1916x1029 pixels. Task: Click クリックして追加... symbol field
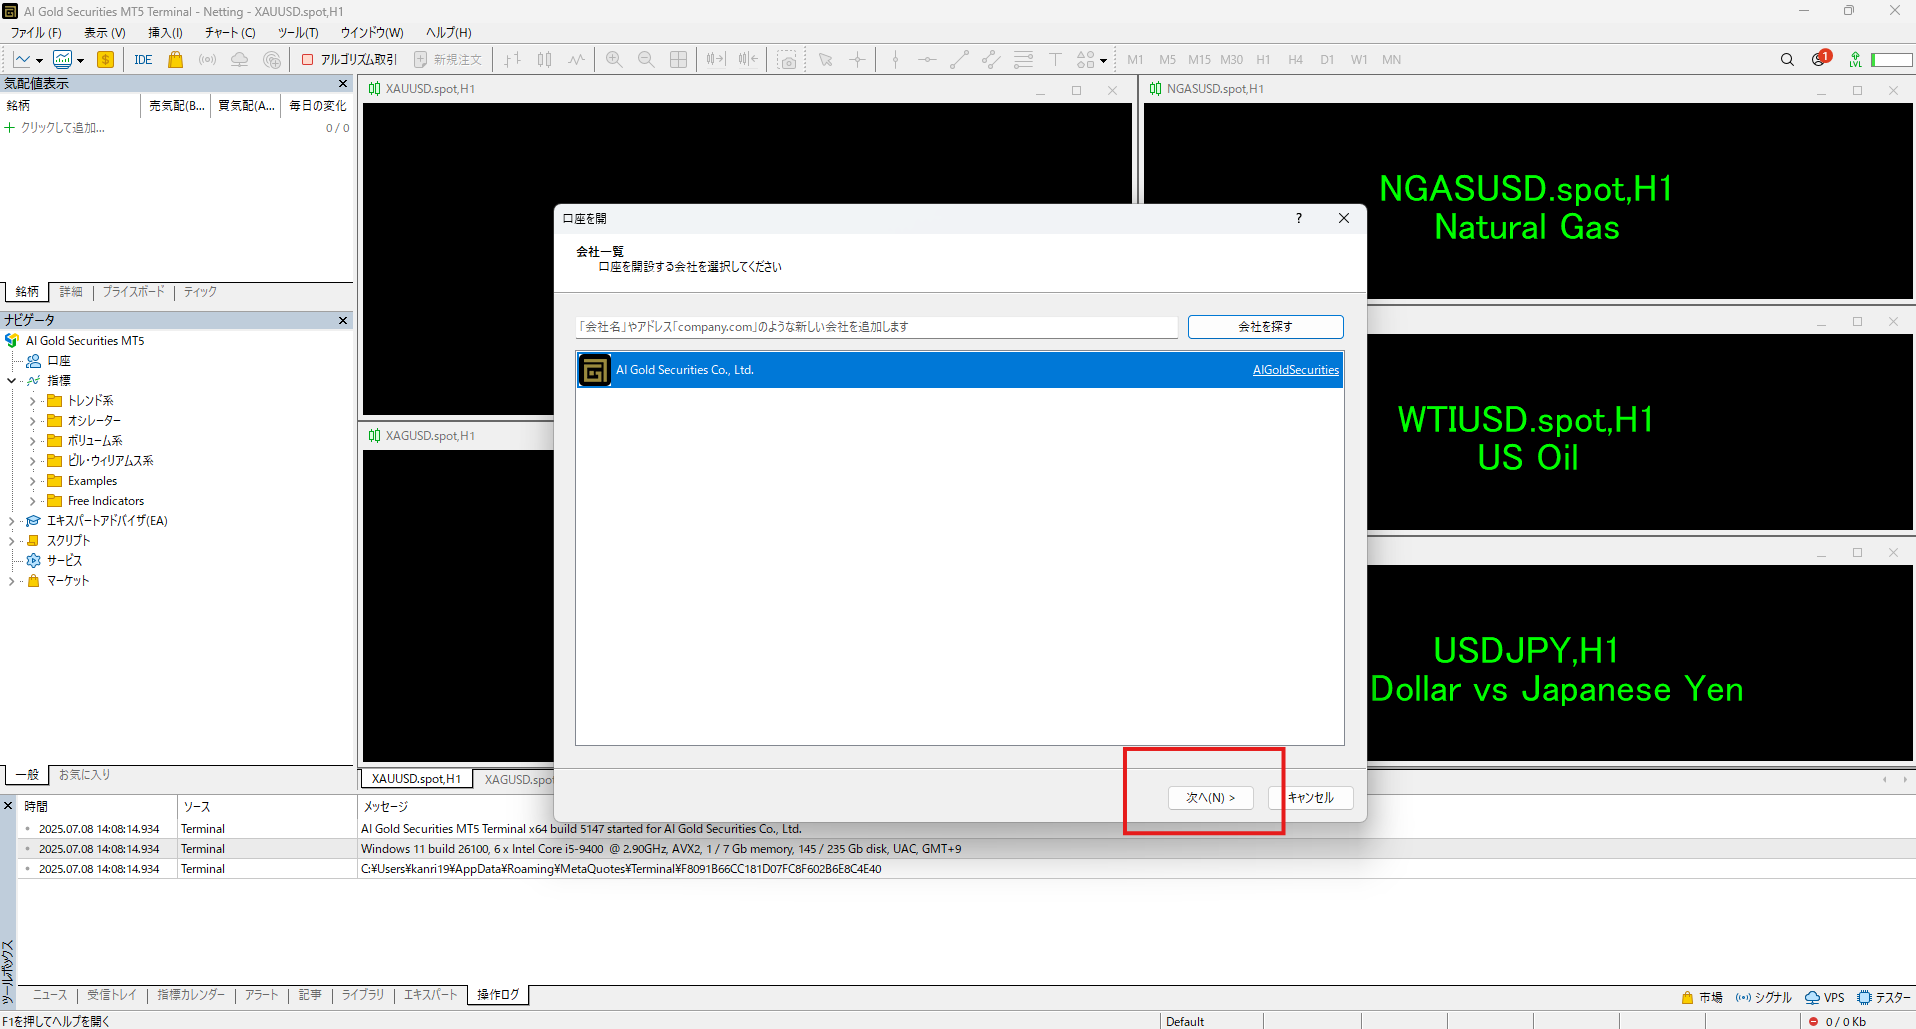tap(62, 128)
